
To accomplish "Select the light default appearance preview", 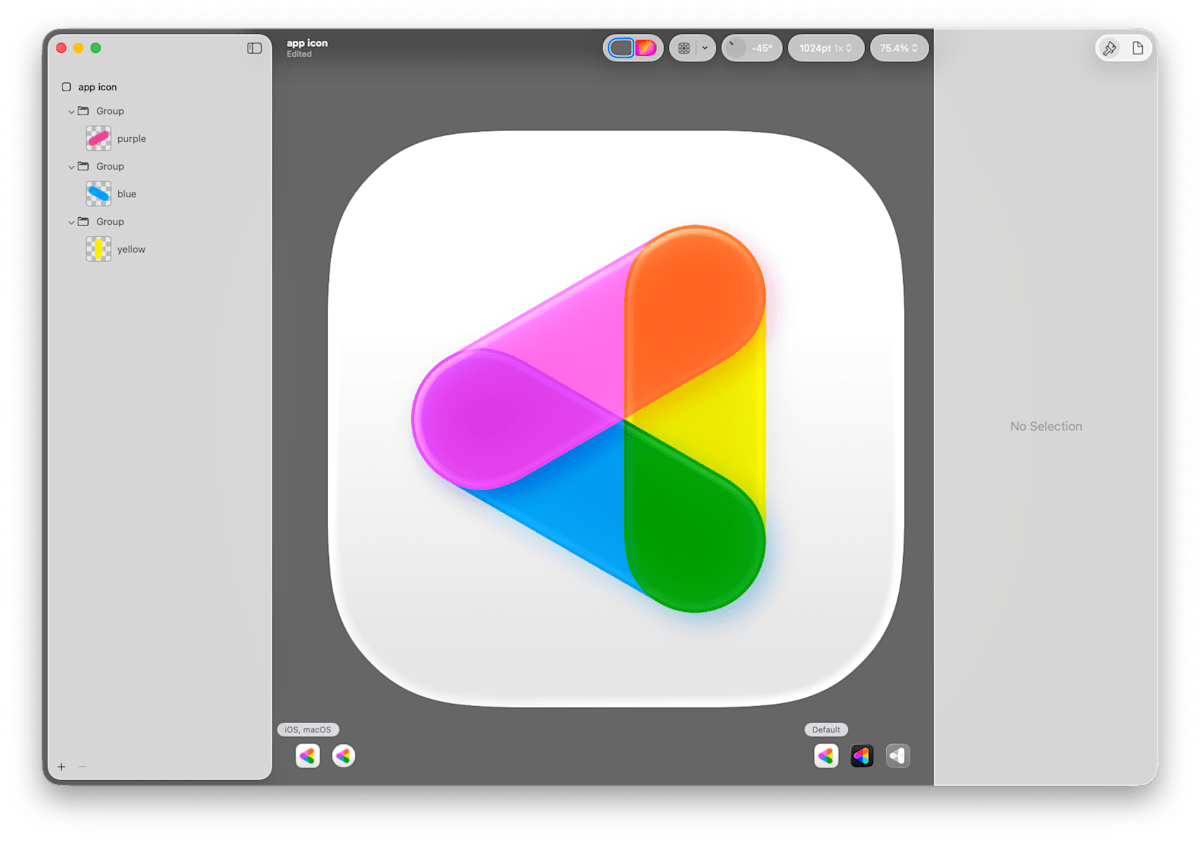I will [826, 756].
